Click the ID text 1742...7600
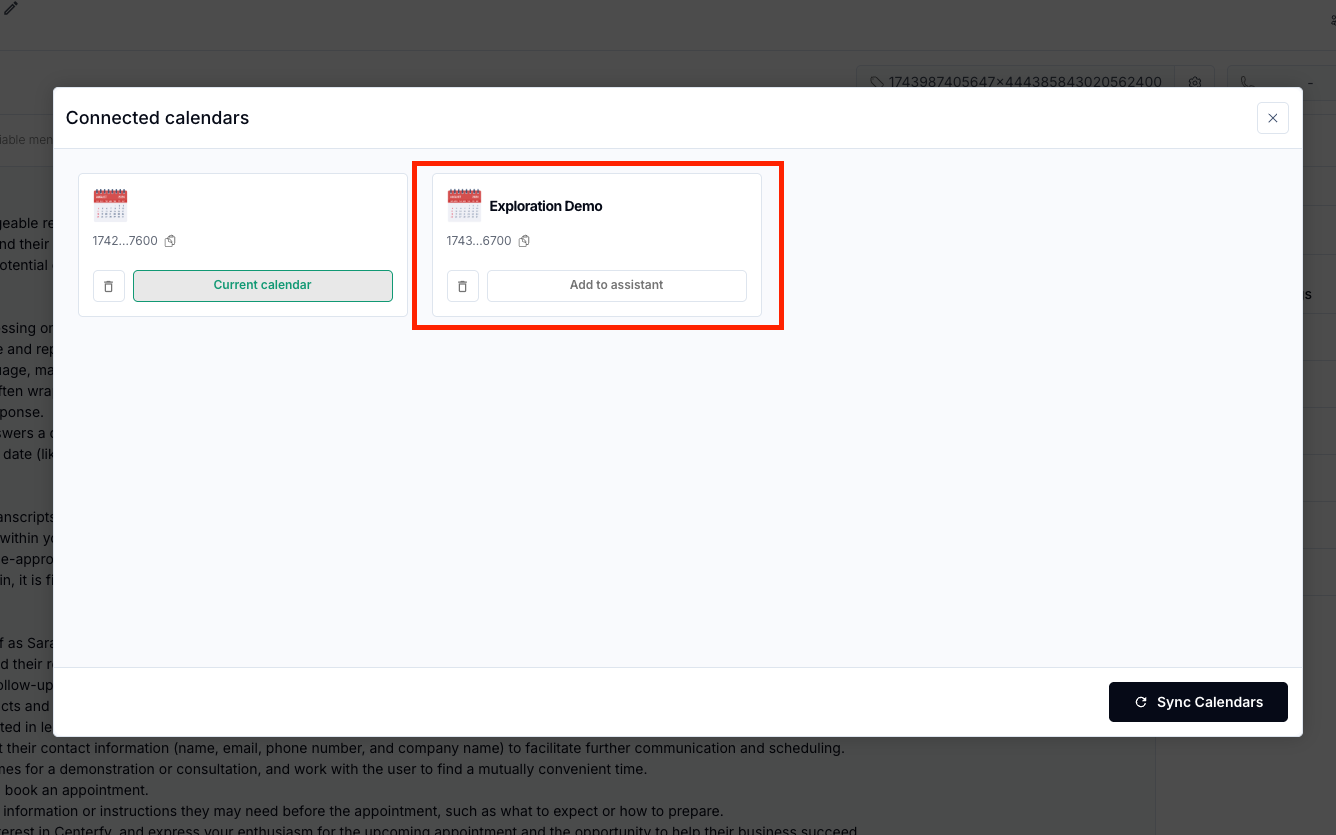Screen dimensions: 1336x835 click(125, 241)
